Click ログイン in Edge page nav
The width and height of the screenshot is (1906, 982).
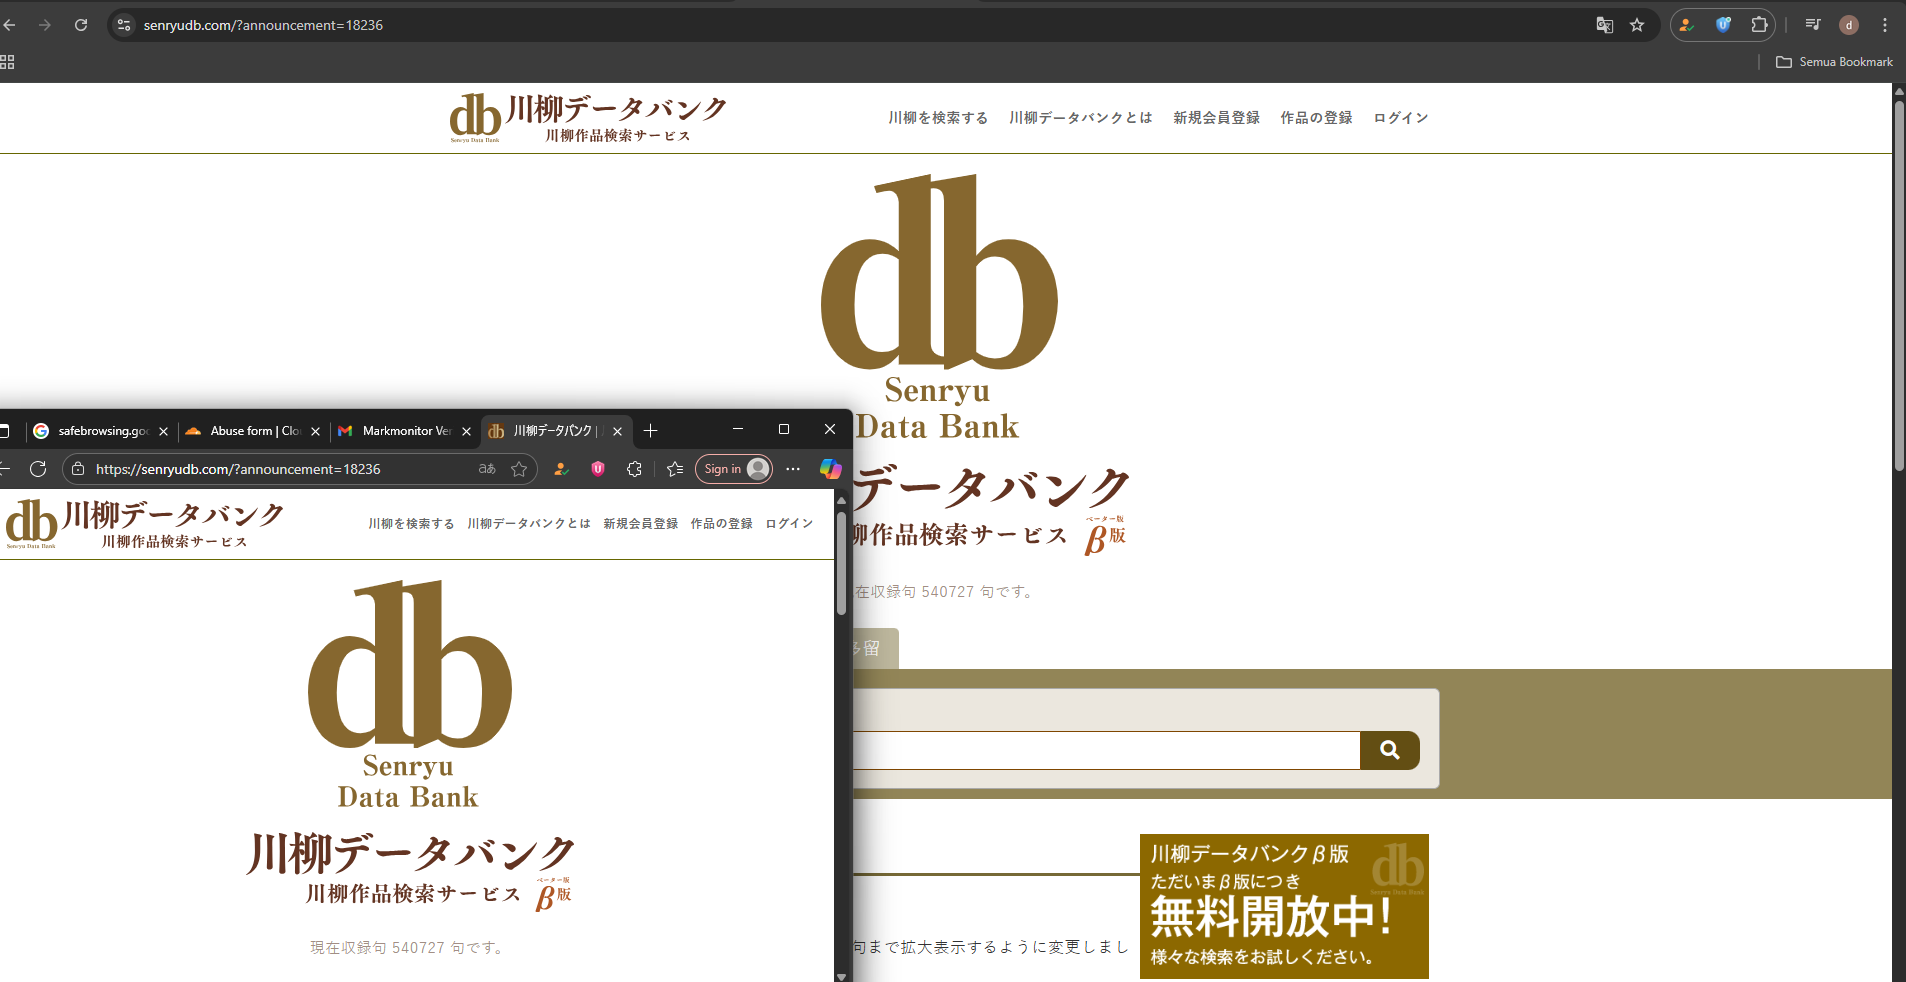click(x=790, y=524)
